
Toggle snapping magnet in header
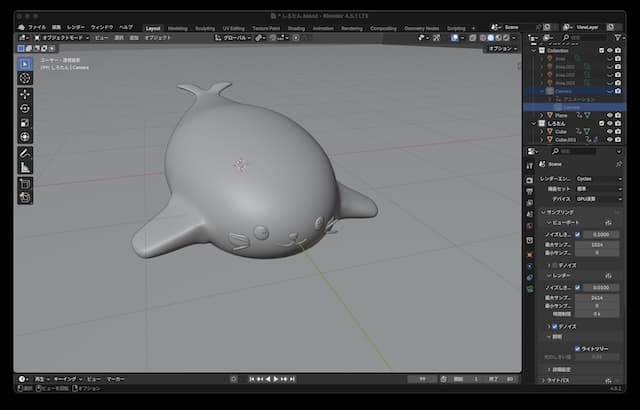coord(273,38)
